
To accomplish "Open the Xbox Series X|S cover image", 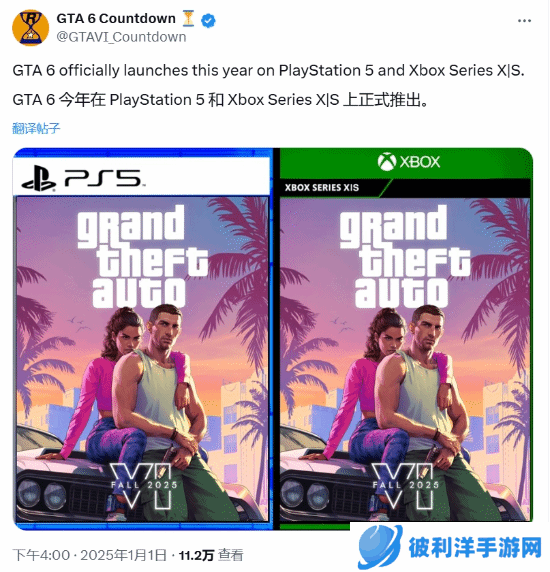I will 404,339.
